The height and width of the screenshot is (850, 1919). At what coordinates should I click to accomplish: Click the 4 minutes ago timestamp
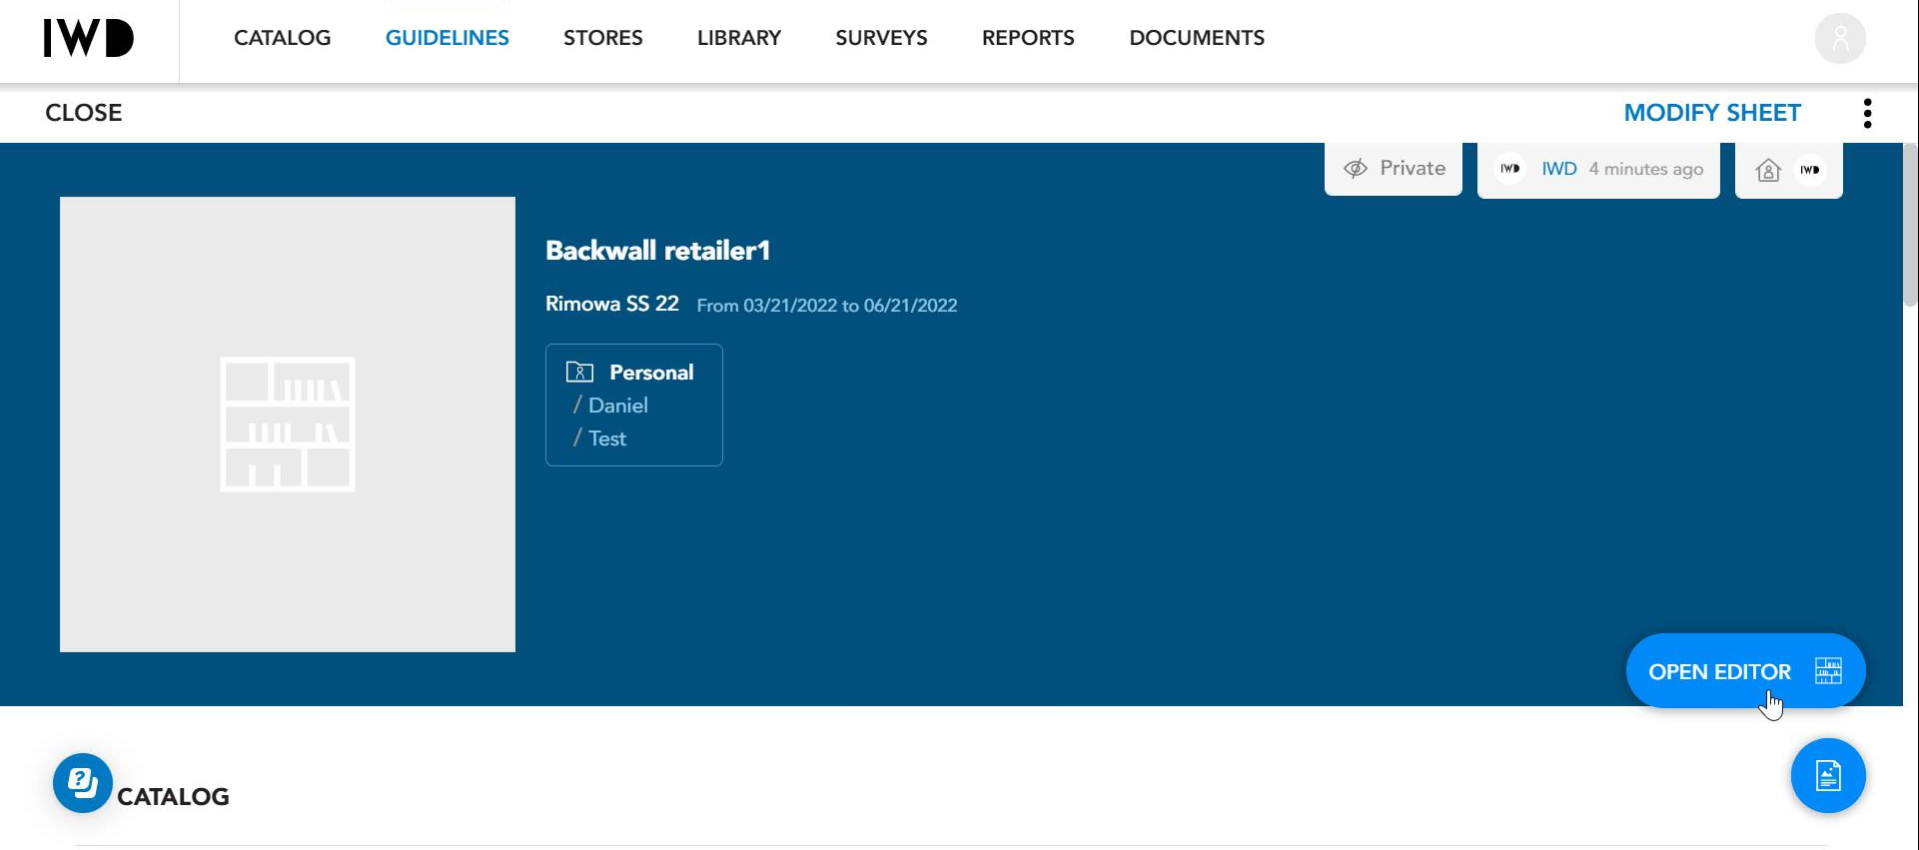tap(1646, 169)
